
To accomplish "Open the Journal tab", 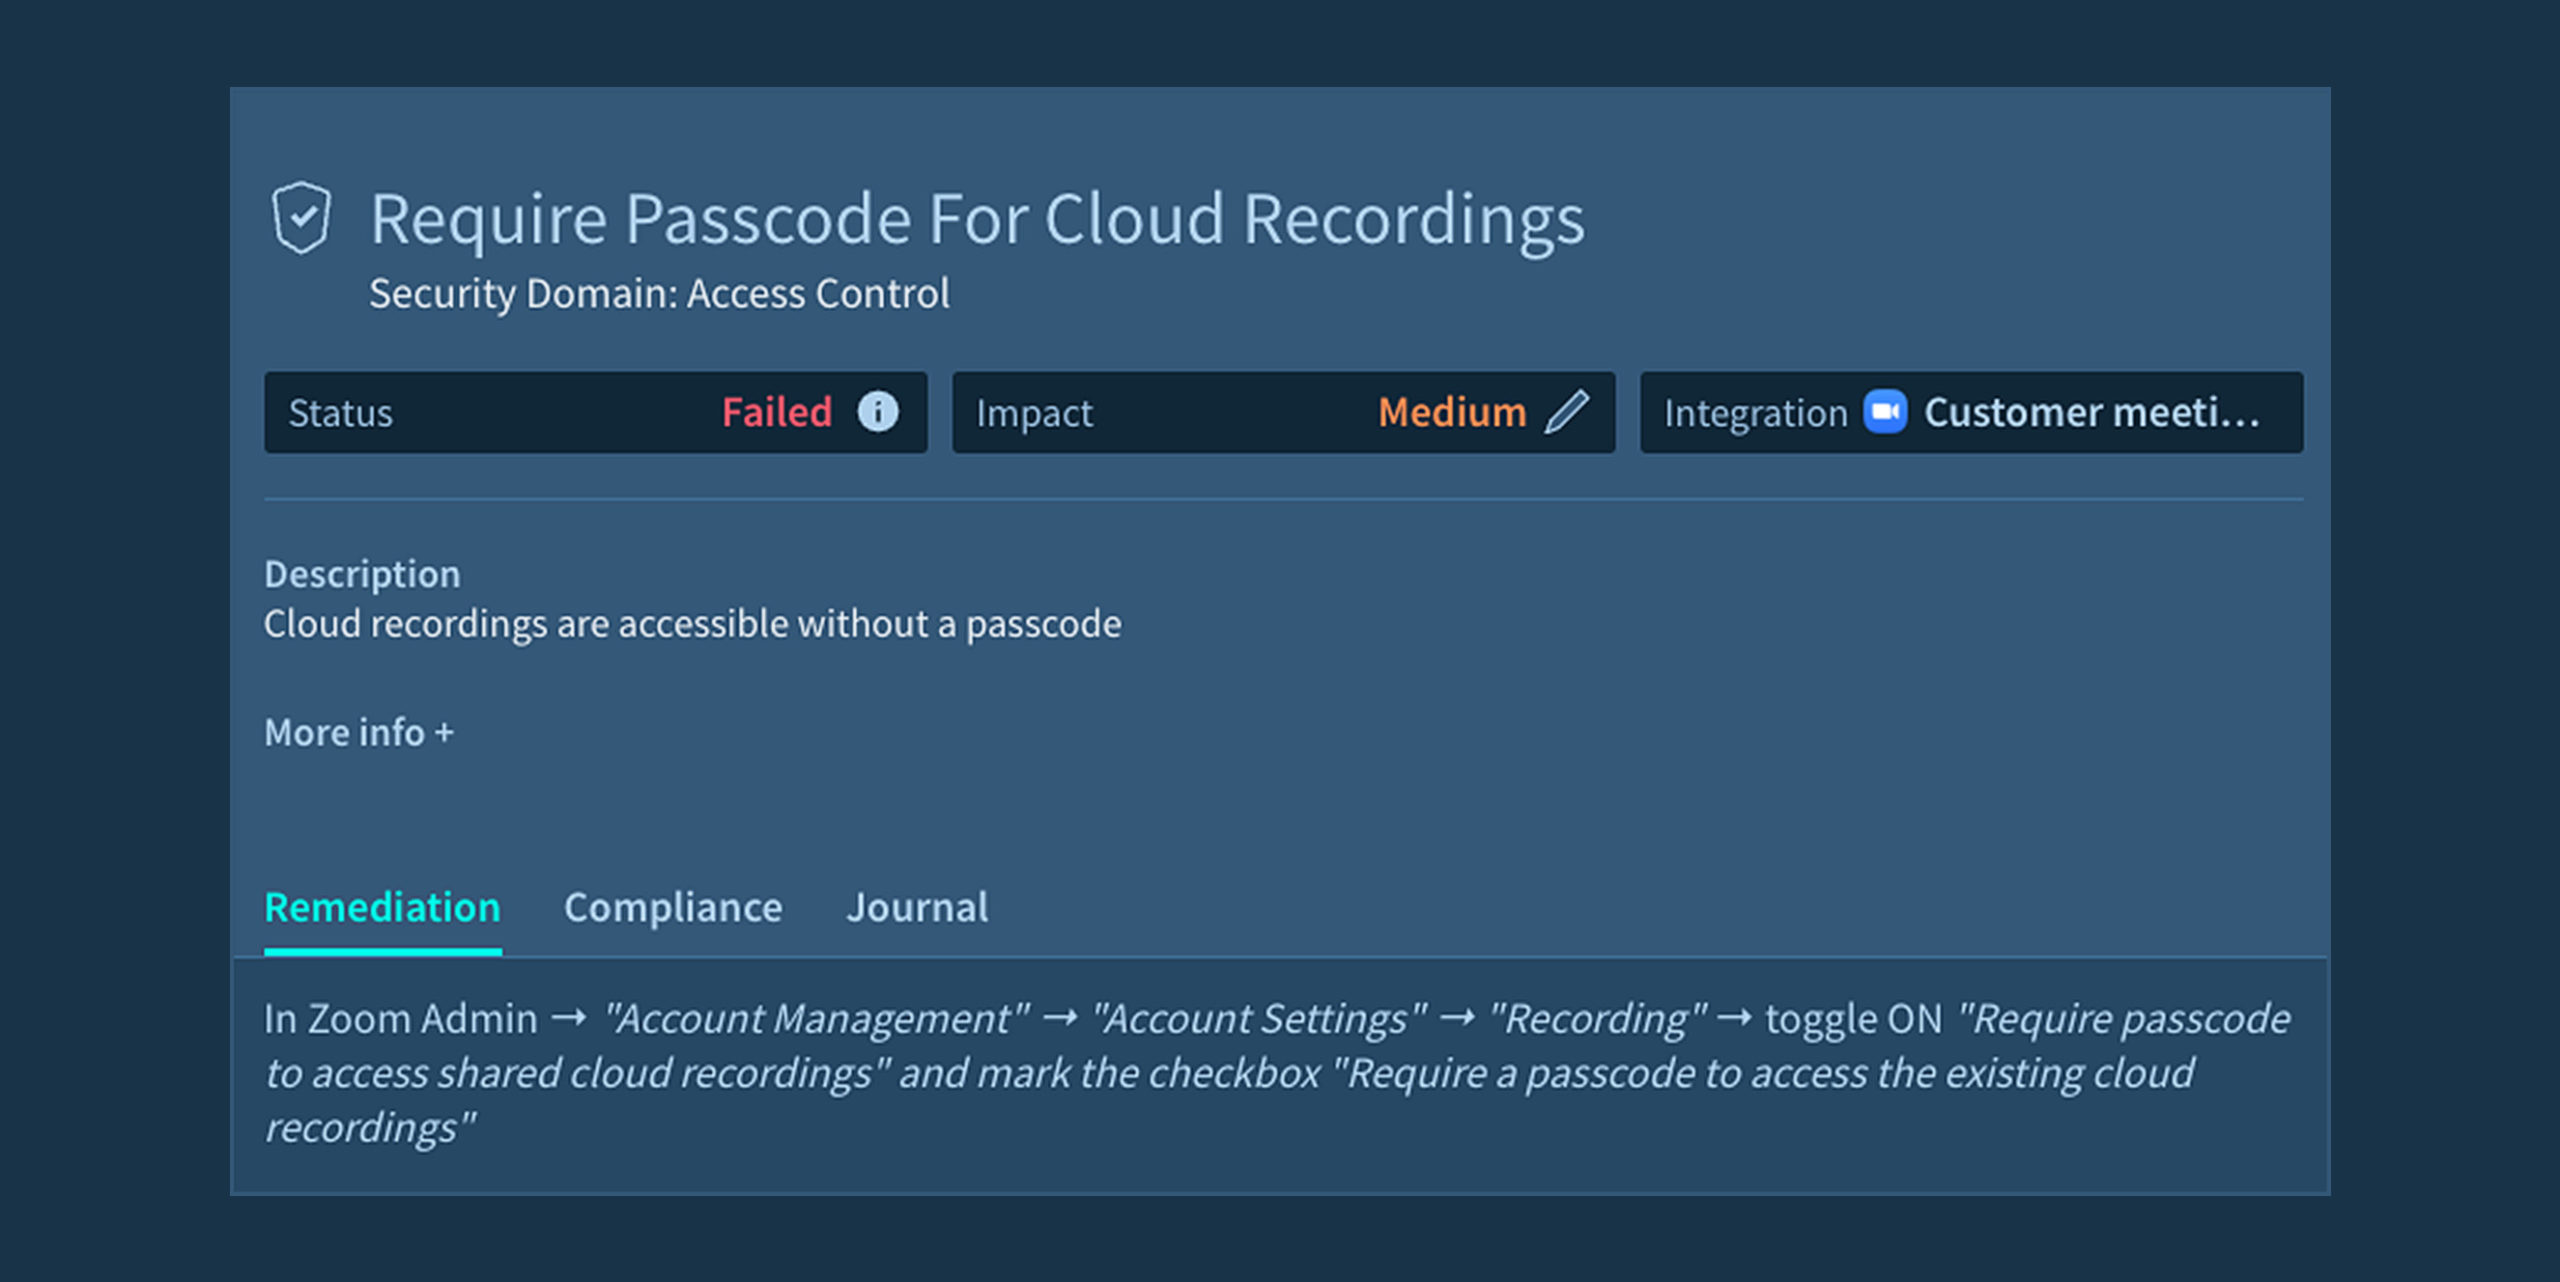I will click(917, 908).
